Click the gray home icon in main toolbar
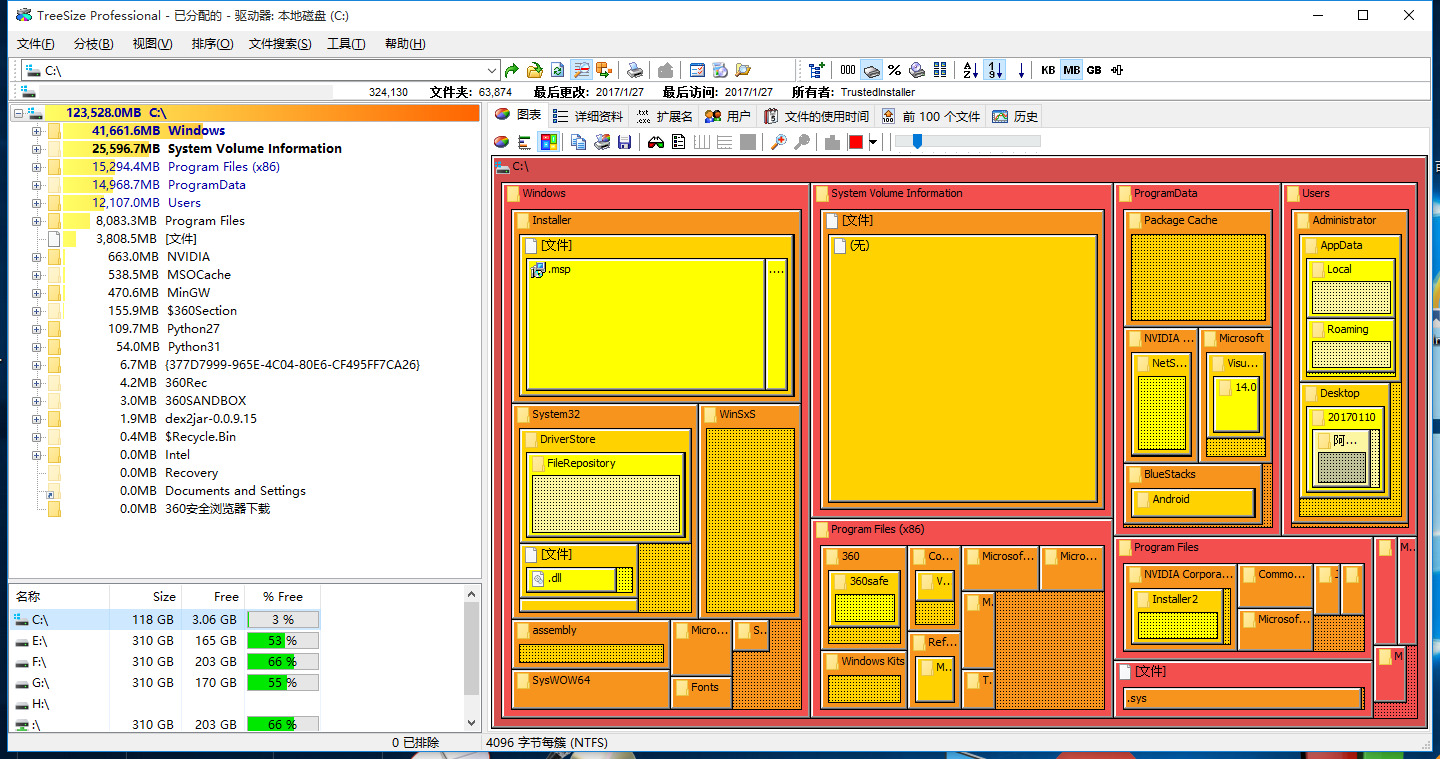The image size is (1440, 759). 666,70
